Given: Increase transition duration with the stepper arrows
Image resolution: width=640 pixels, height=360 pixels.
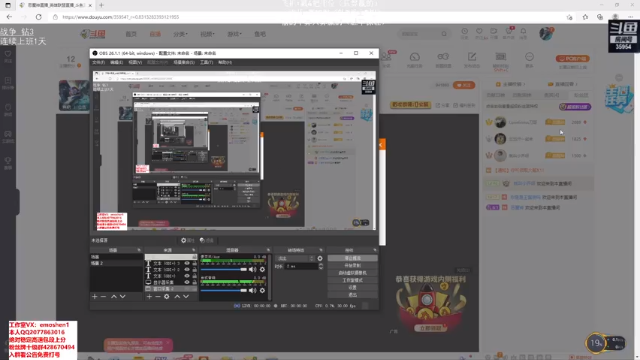Looking at the screenshot, I should [321, 264].
